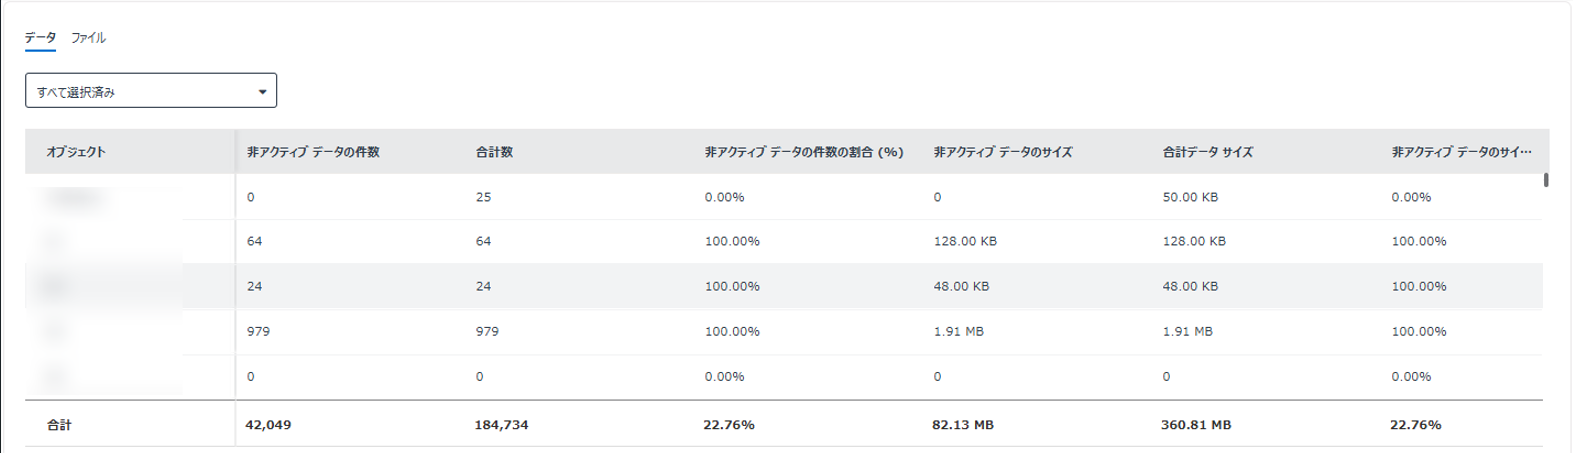Open the すべて選択済み dropdown
The width and height of the screenshot is (1573, 453).
click(150, 91)
